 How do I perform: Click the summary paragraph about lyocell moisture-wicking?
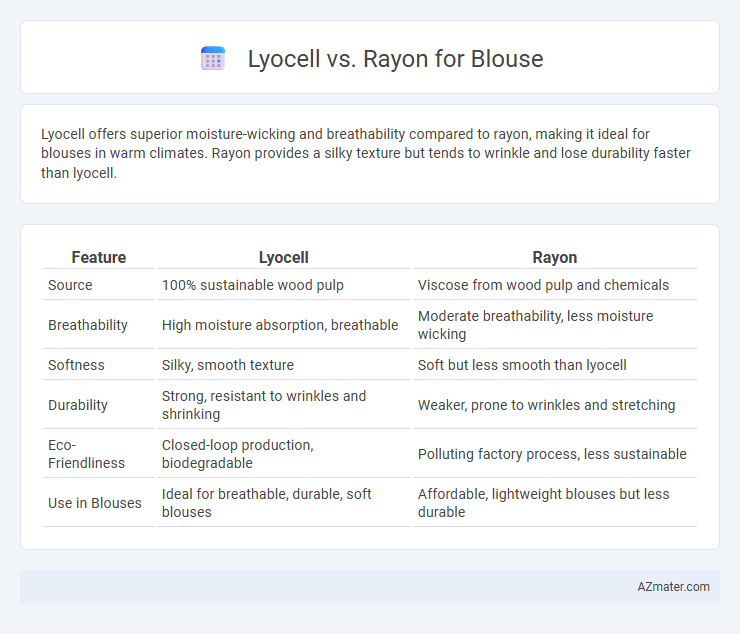coord(366,153)
